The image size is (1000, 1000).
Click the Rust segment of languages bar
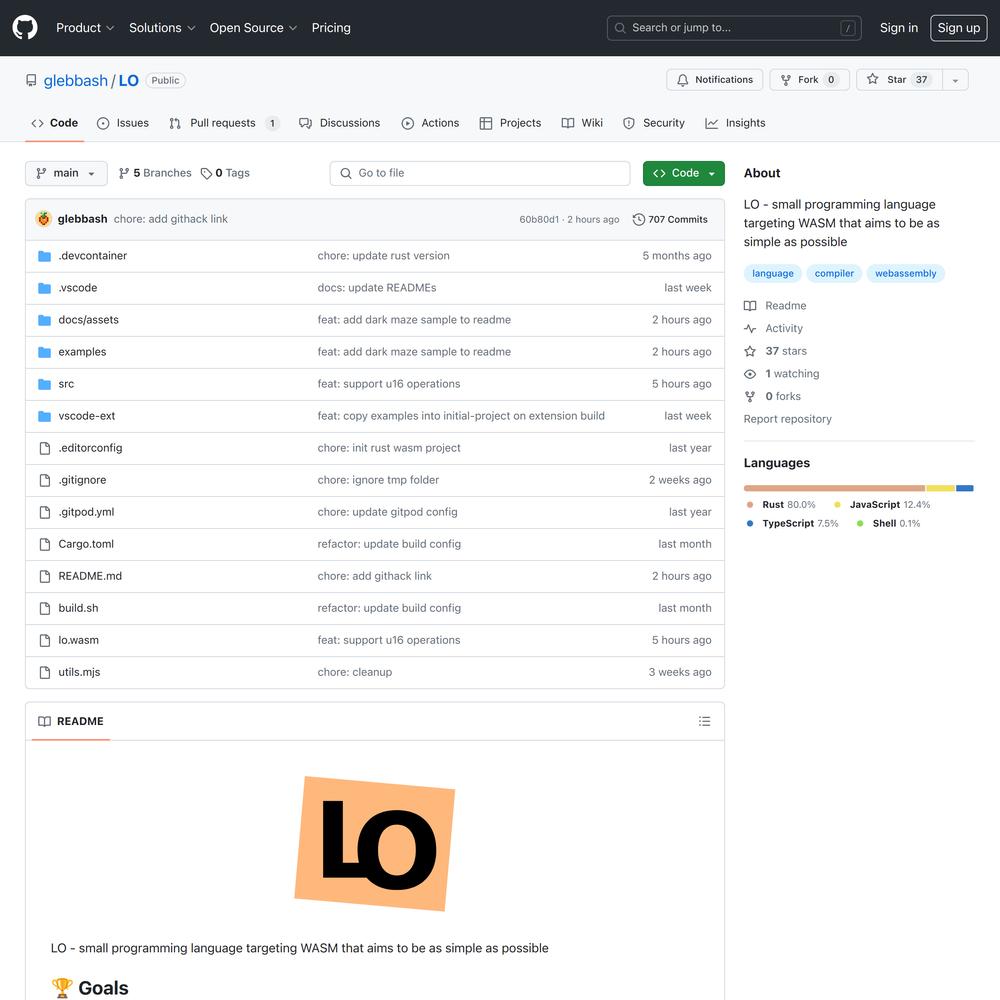click(834, 489)
